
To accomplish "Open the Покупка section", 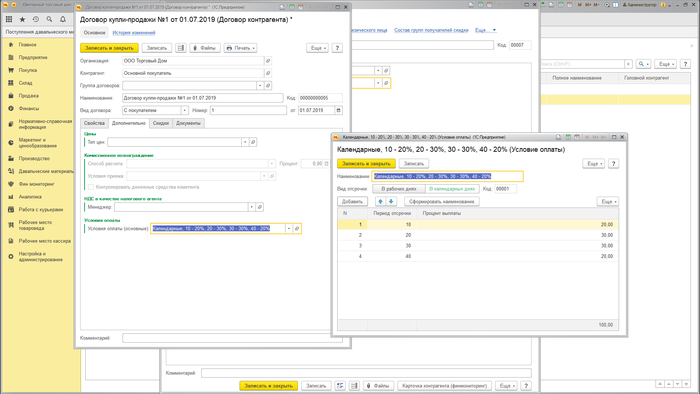I will pos(28,71).
